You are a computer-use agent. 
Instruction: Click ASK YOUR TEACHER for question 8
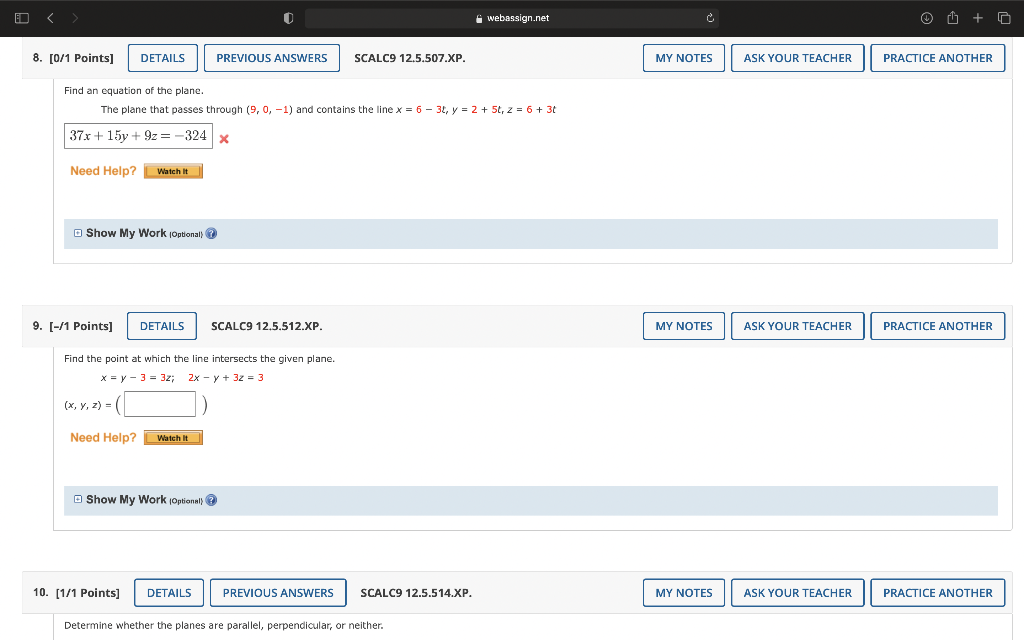[797, 58]
